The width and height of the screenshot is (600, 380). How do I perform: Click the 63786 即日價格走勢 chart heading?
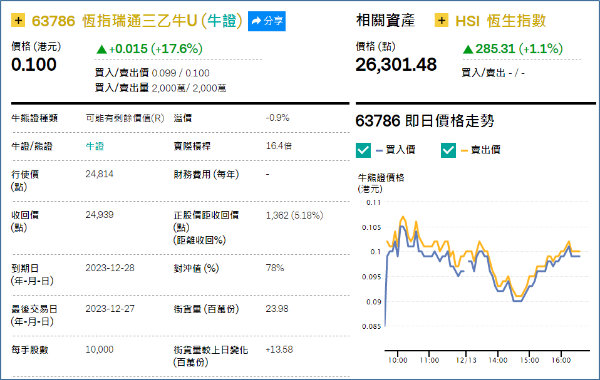click(425, 121)
